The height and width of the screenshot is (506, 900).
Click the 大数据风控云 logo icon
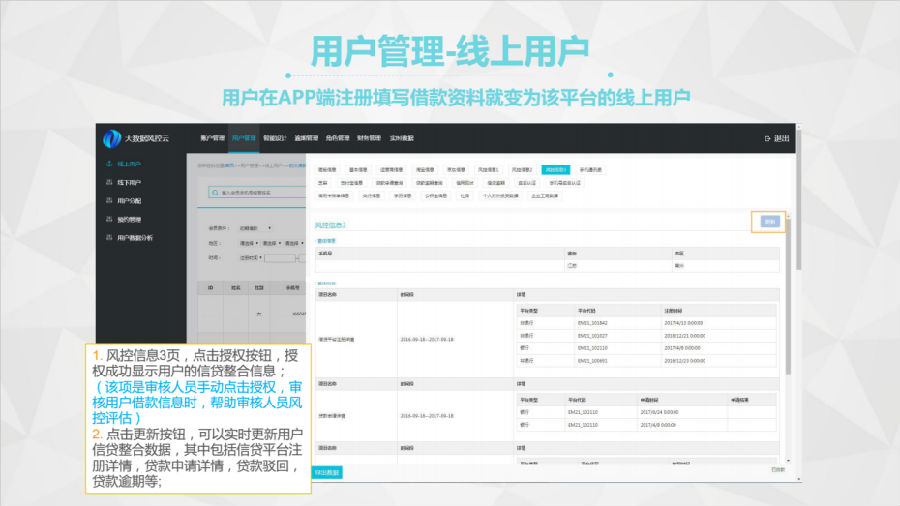click(x=113, y=137)
